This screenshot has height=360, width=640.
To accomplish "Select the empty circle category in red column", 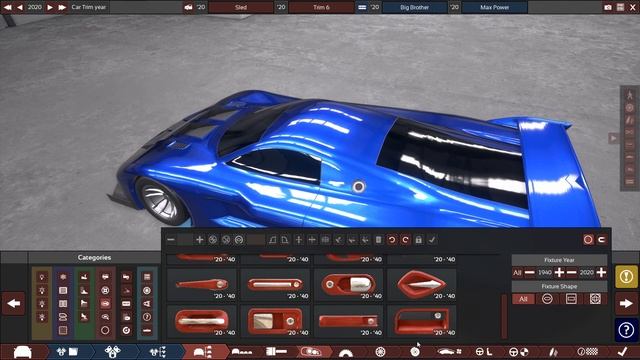I will click(105, 330).
